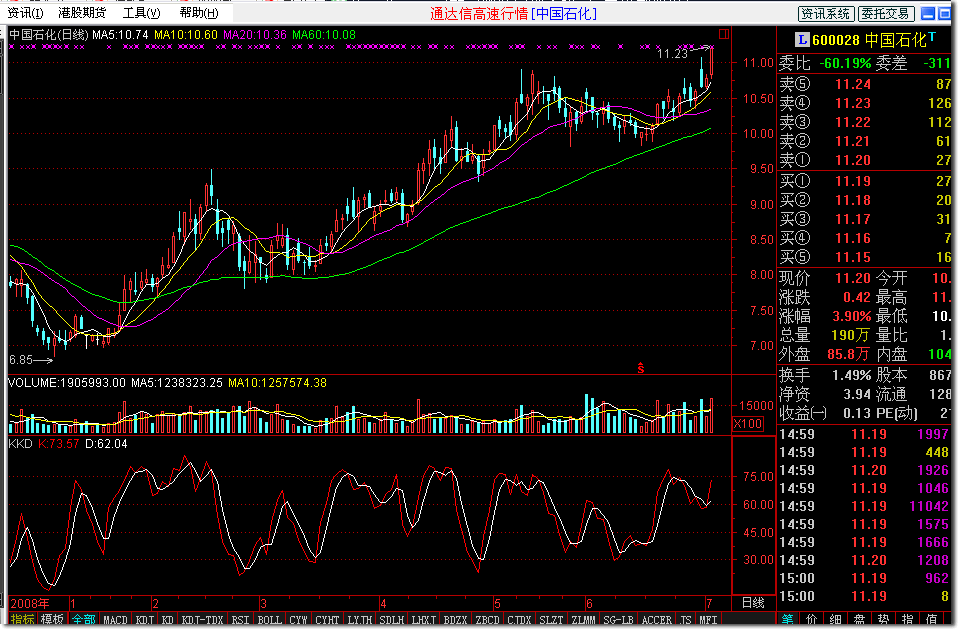Switch to the MFI indicator tab

(x=708, y=620)
